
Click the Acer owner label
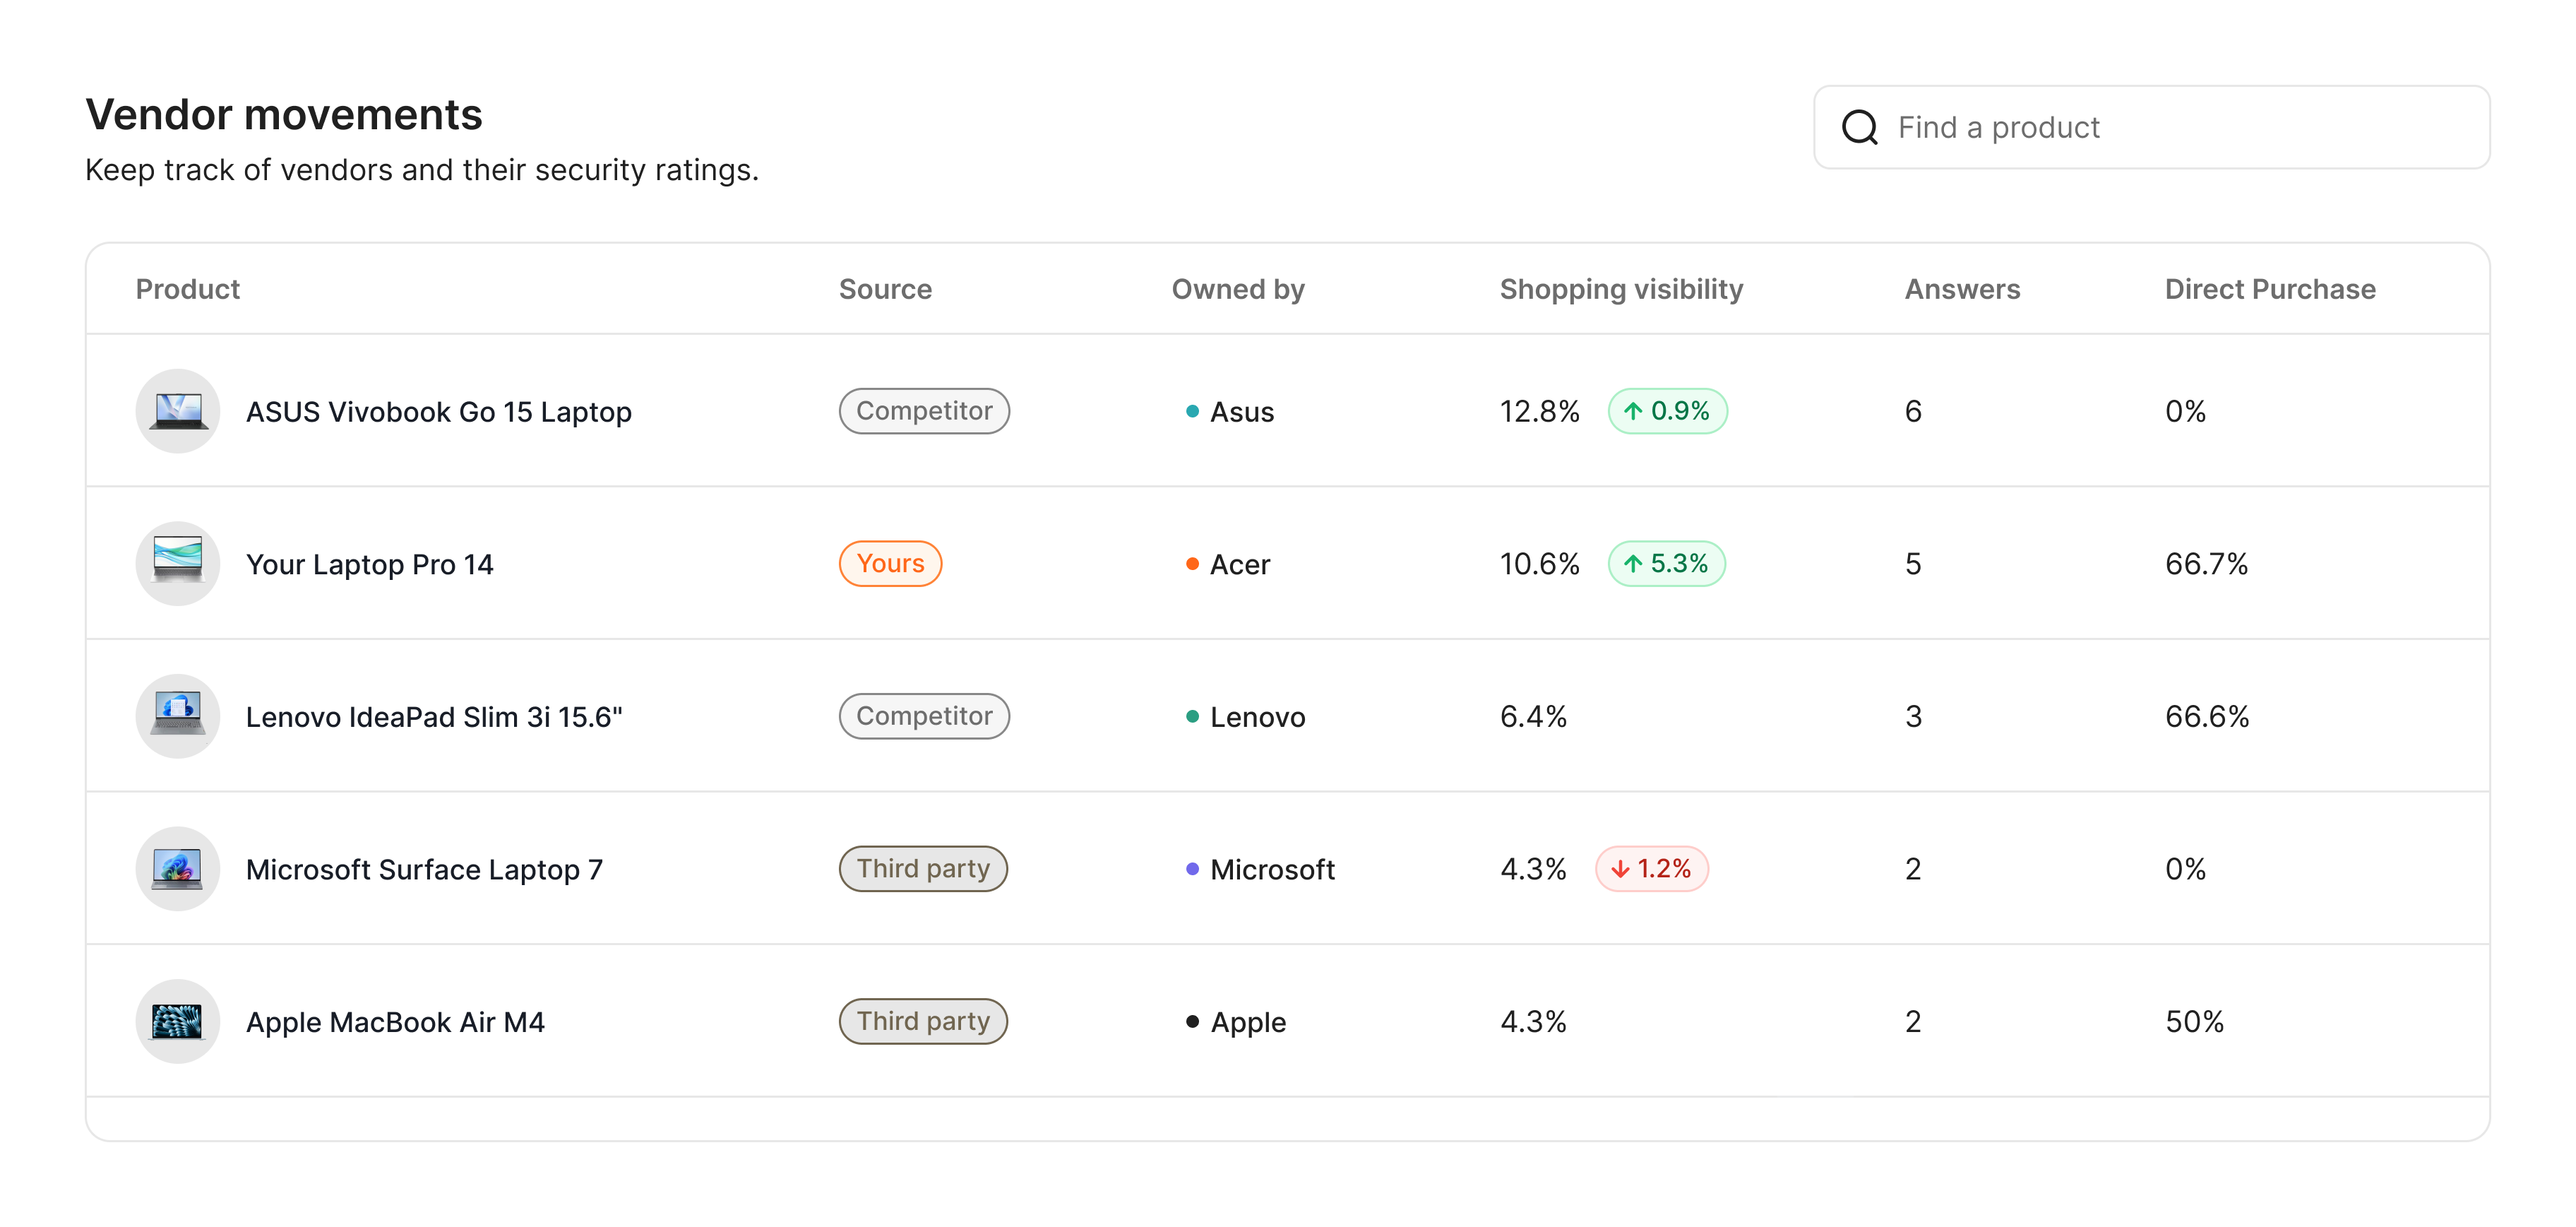click(x=1240, y=565)
